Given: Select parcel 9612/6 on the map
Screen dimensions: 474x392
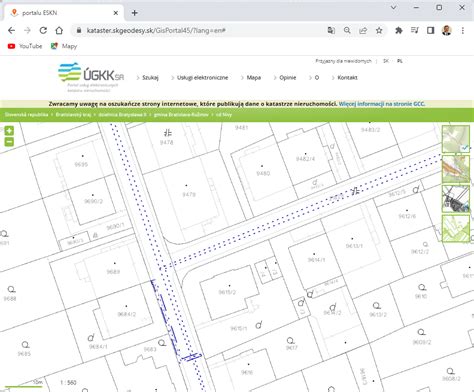Looking at the screenshot, I should pos(407,216).
